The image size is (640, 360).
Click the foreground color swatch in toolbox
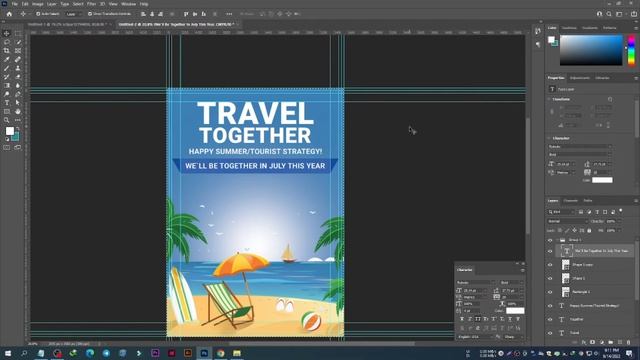tap(10, 131)
